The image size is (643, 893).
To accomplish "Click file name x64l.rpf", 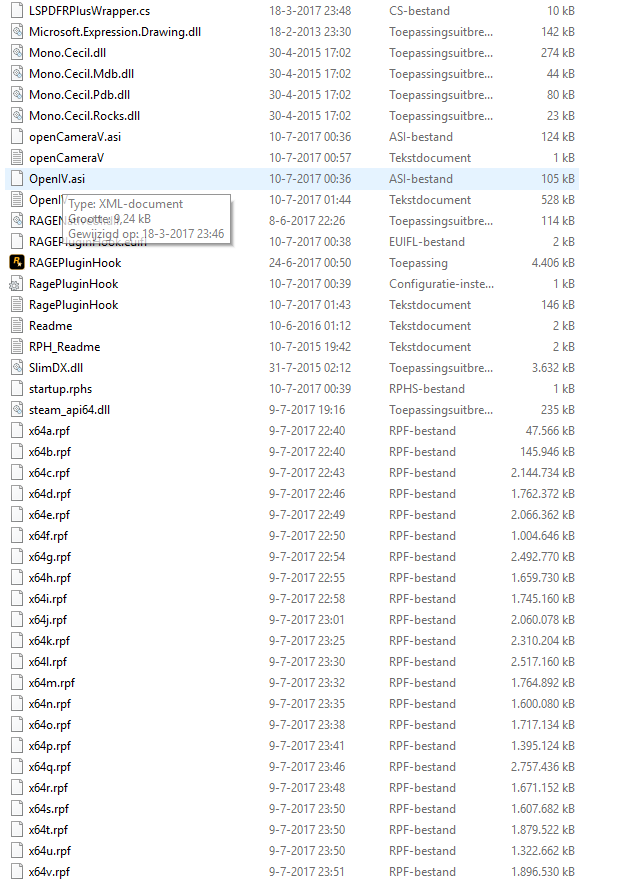I will (x=47, y=662).
